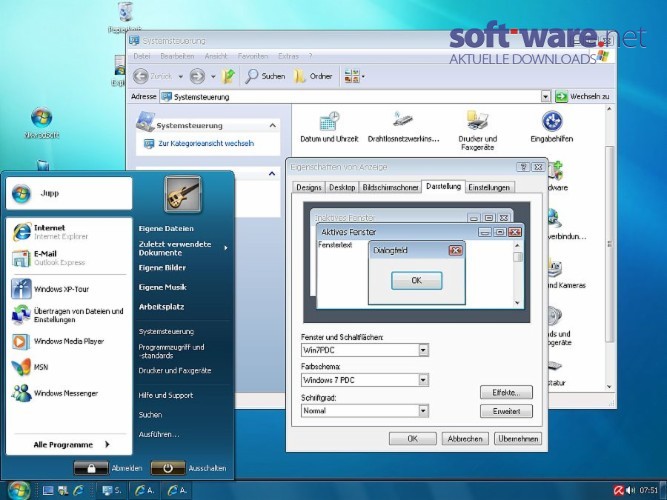The width and height of the screenshot is (667, 500).
Task: Open the forward history dropdown arrow
Action: [x=214, y=77]
